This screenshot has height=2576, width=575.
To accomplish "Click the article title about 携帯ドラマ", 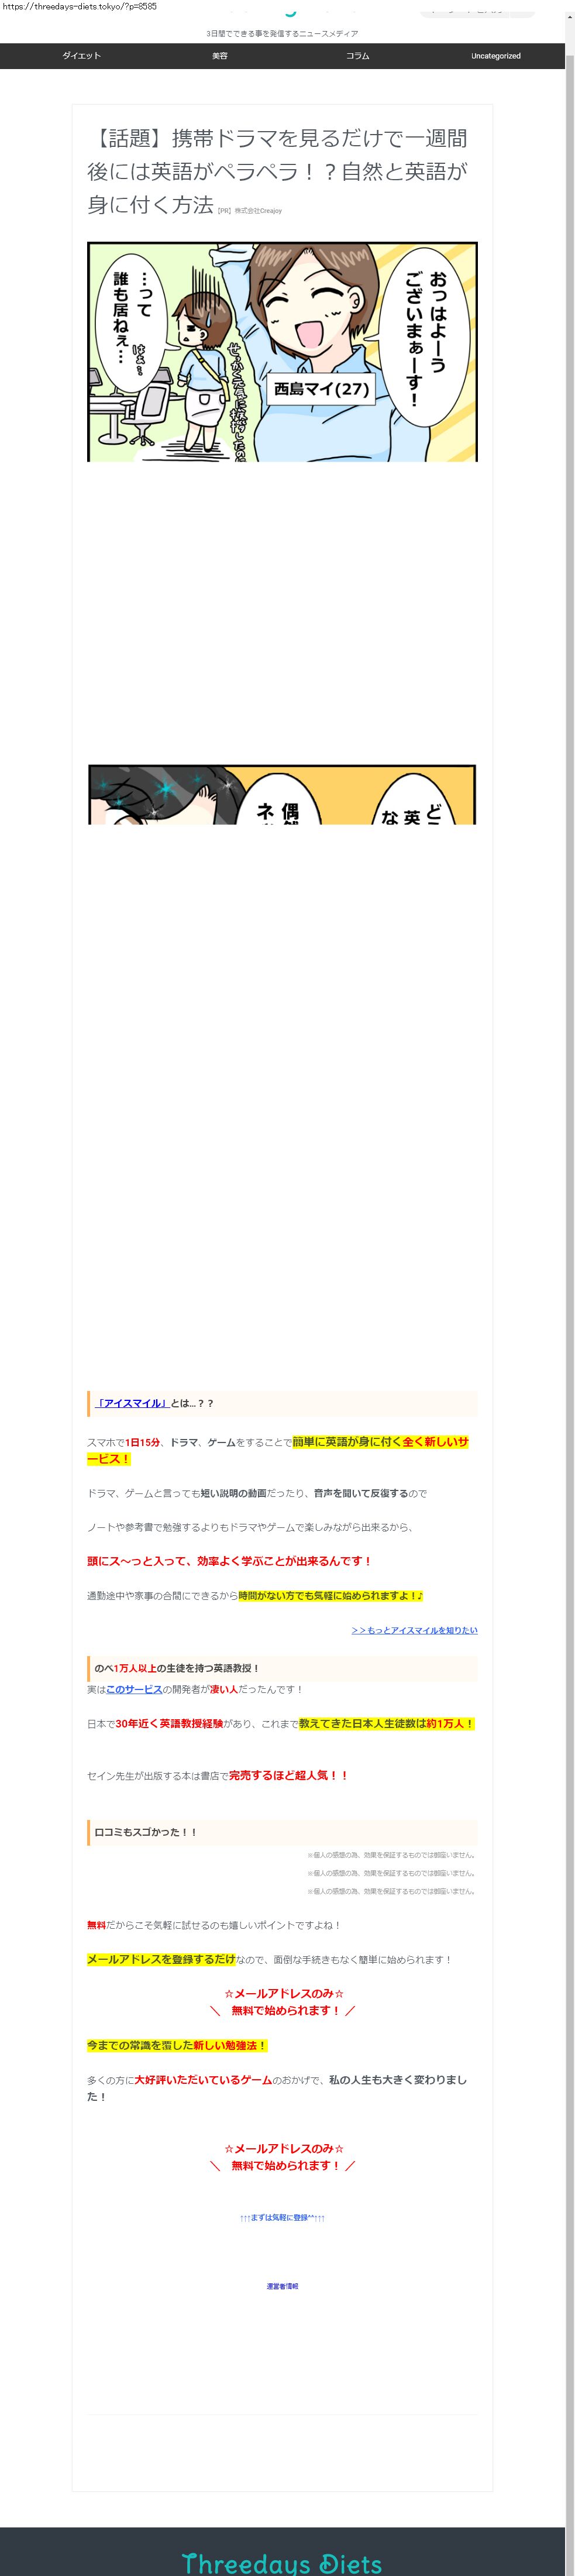I will pyautogui.click(x=276, y=170).
